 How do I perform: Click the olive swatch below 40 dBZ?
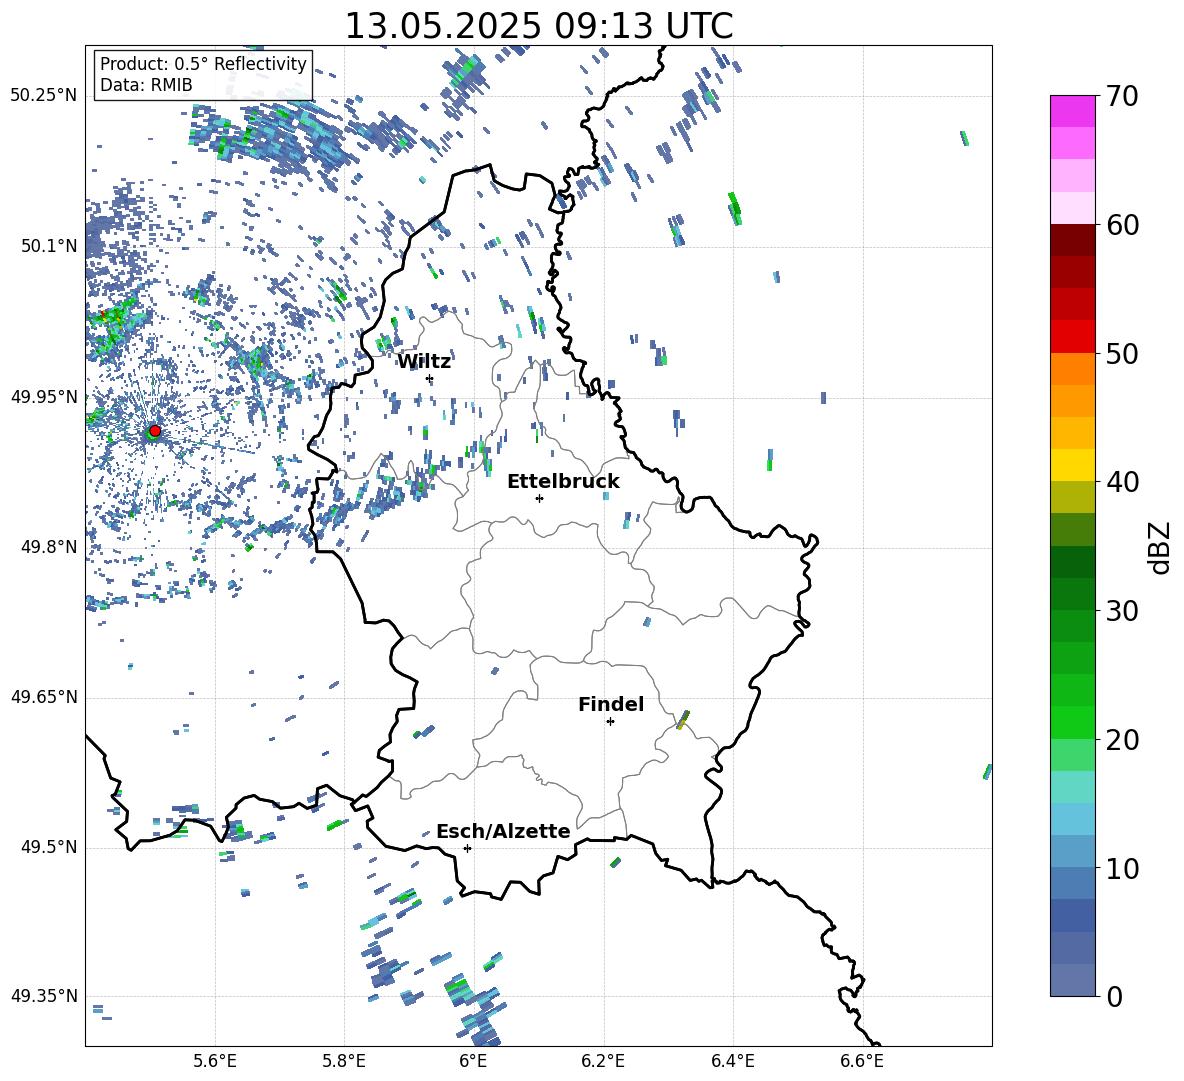[x=1073, y=497]
